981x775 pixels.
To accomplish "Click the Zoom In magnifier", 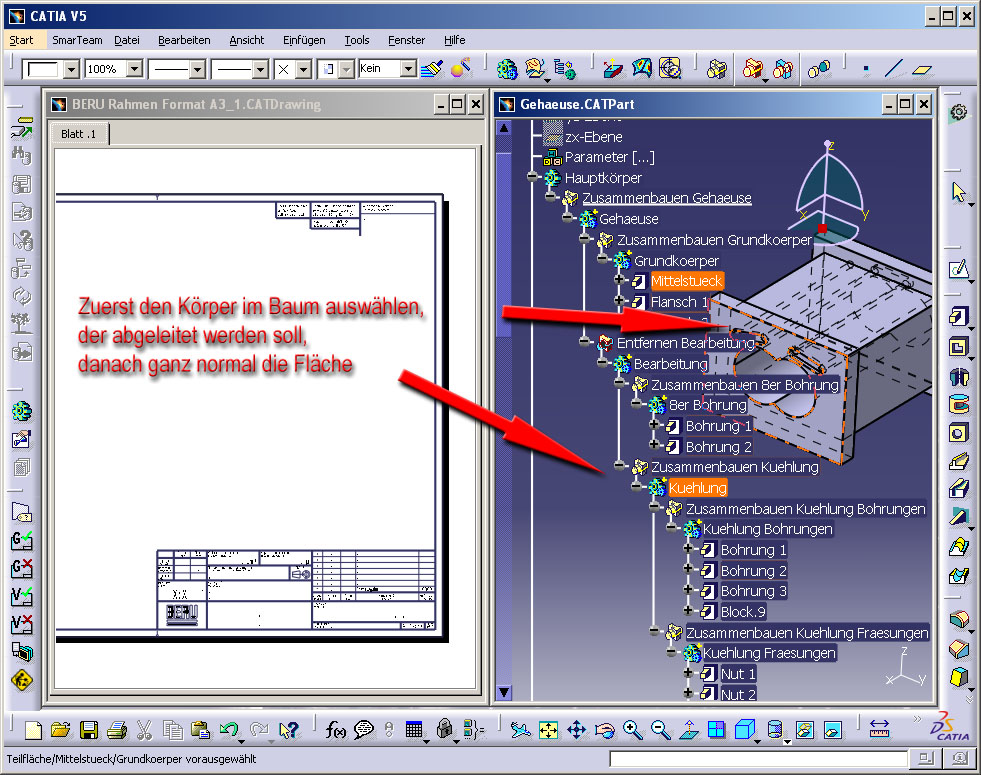I will click(633, 730).
